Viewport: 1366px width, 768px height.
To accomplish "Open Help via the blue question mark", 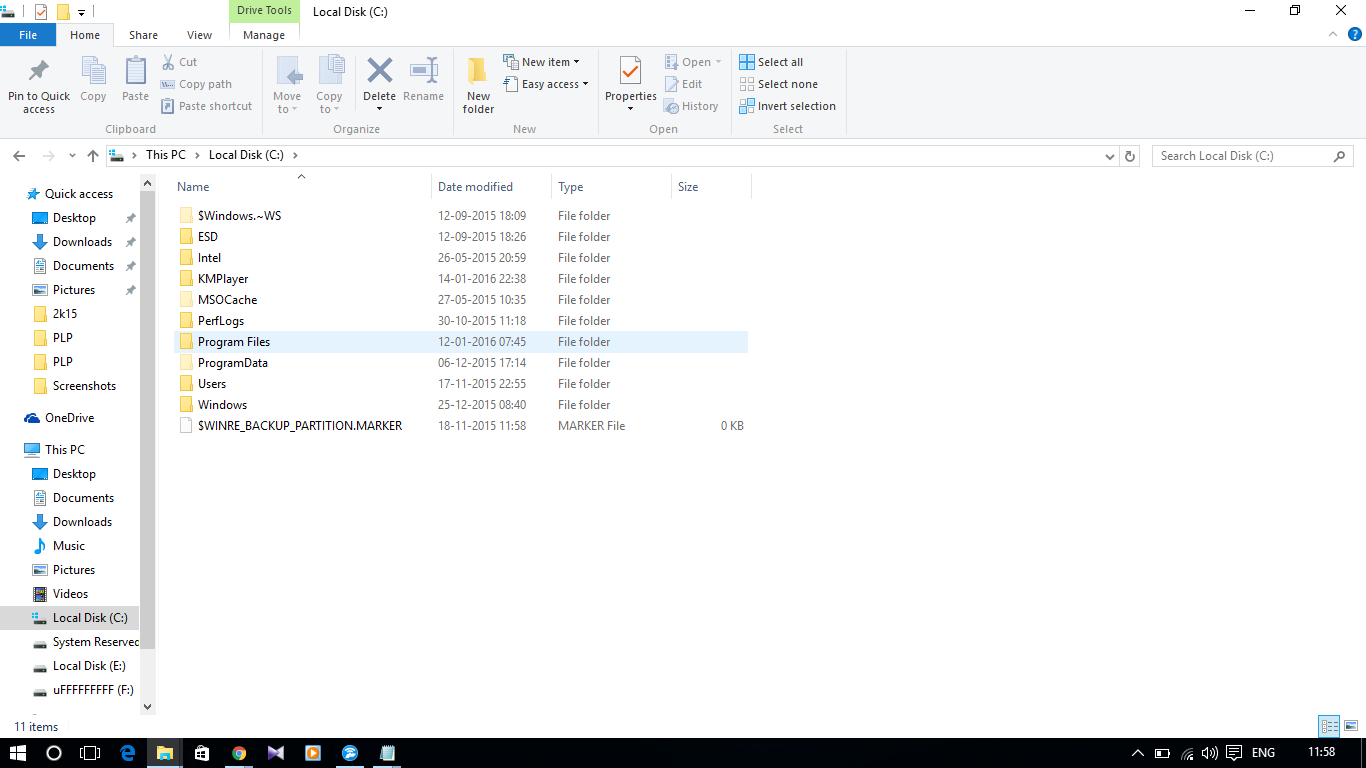I will click(1355, 34).
